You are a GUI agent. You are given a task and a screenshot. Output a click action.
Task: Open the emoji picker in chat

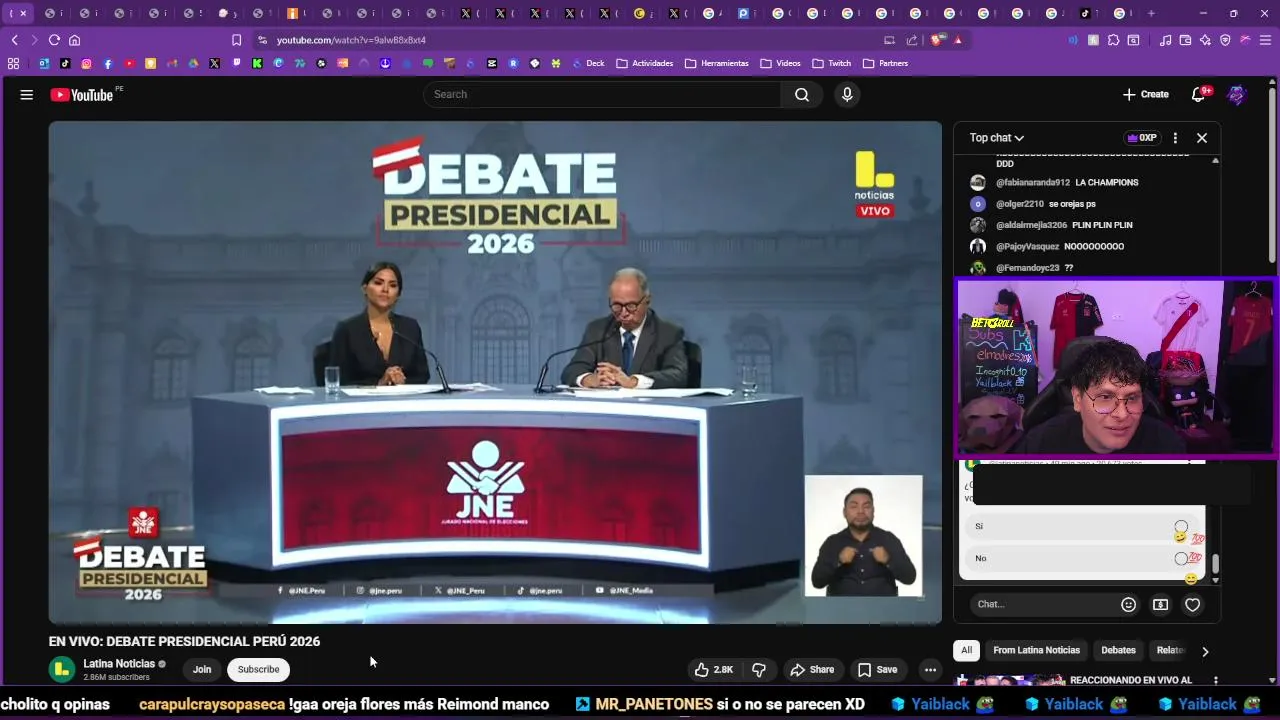pyautogui.click(x=1129, y=604)
